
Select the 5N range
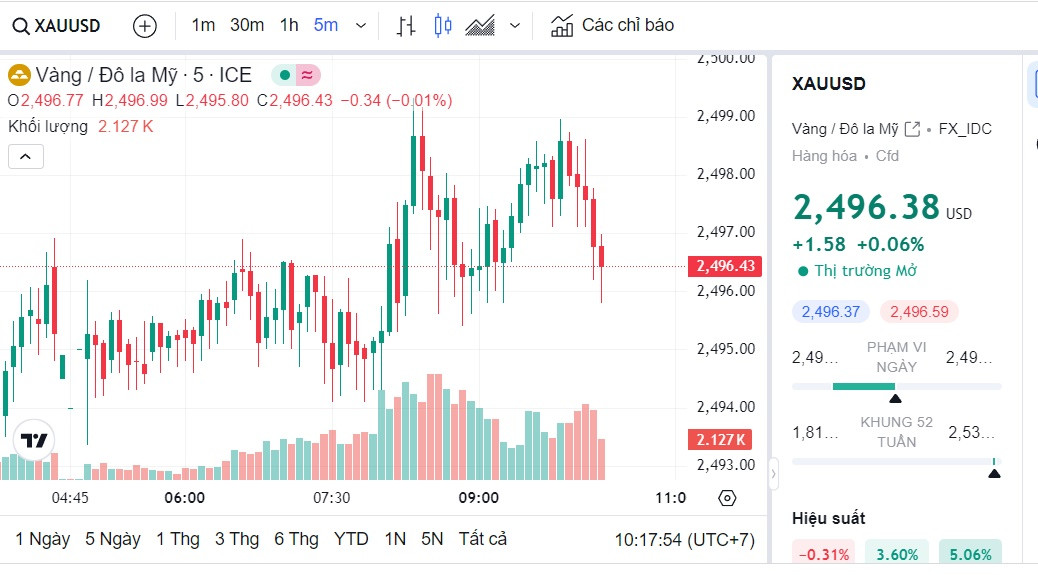[x=432, y=539]
